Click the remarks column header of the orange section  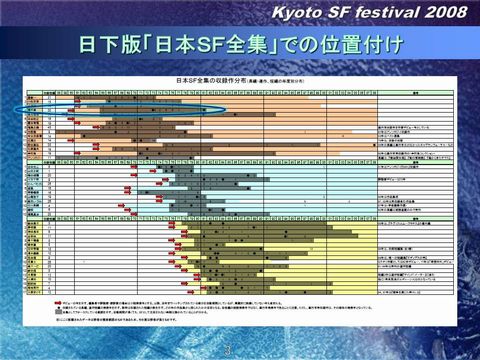pos(415,93)
